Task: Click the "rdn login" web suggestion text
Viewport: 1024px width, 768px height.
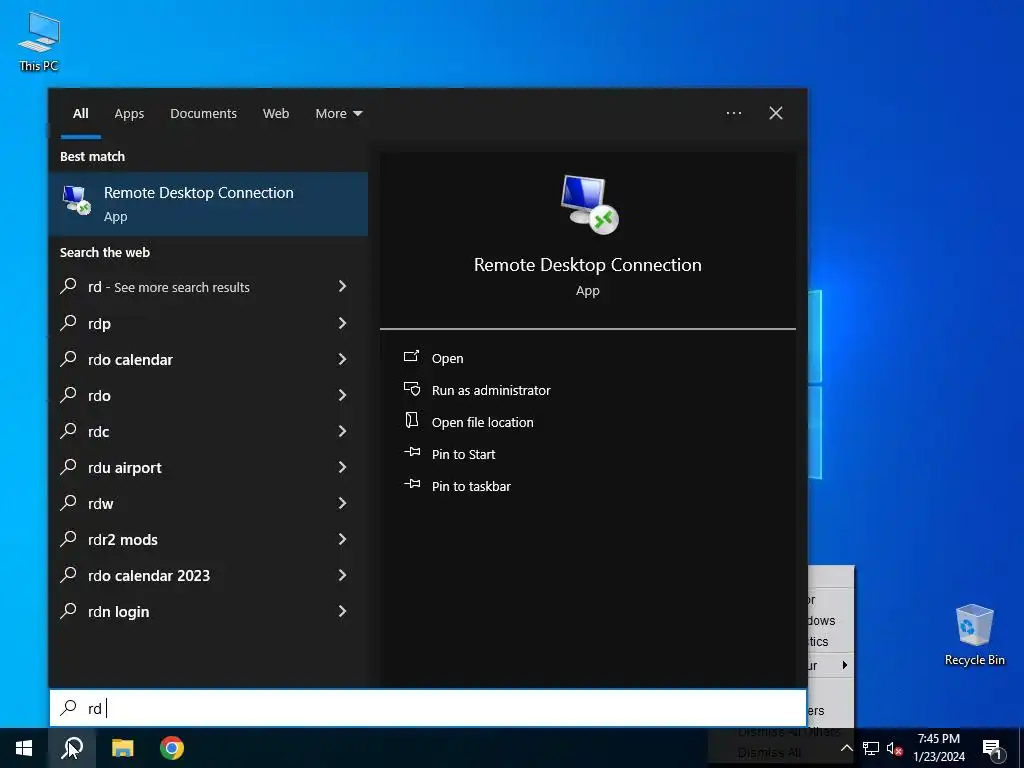Action: coord(118,612)
